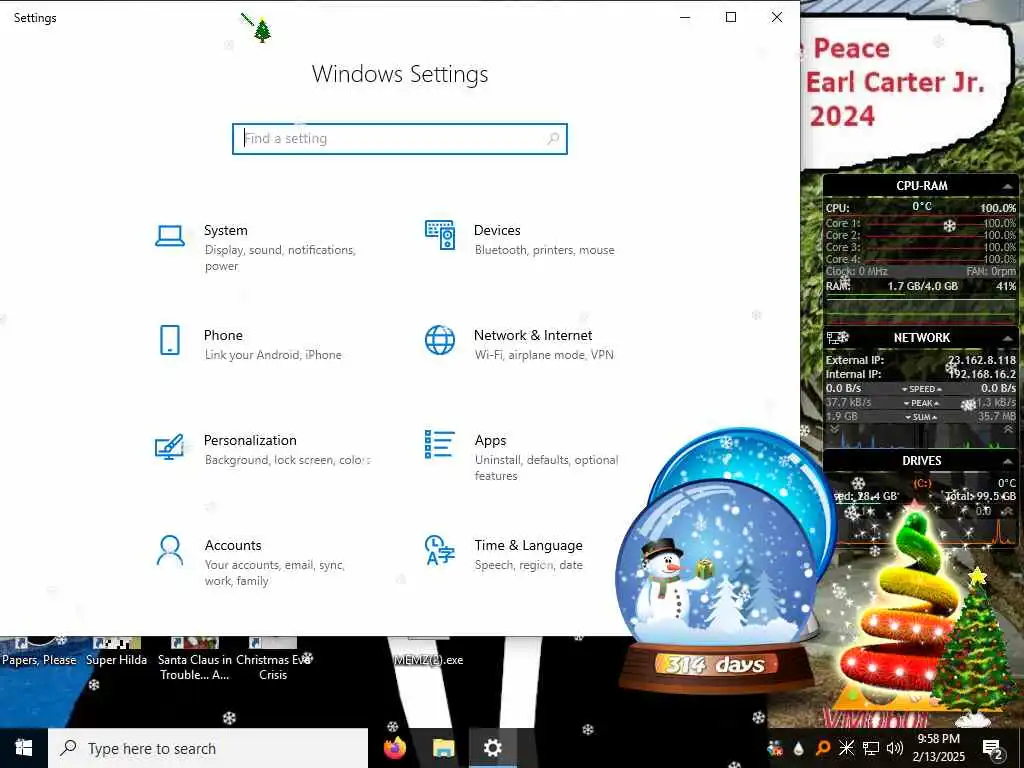Click the CPU 100.0% usage reading
1024x768 pixels.
click(x=998, y=208)
